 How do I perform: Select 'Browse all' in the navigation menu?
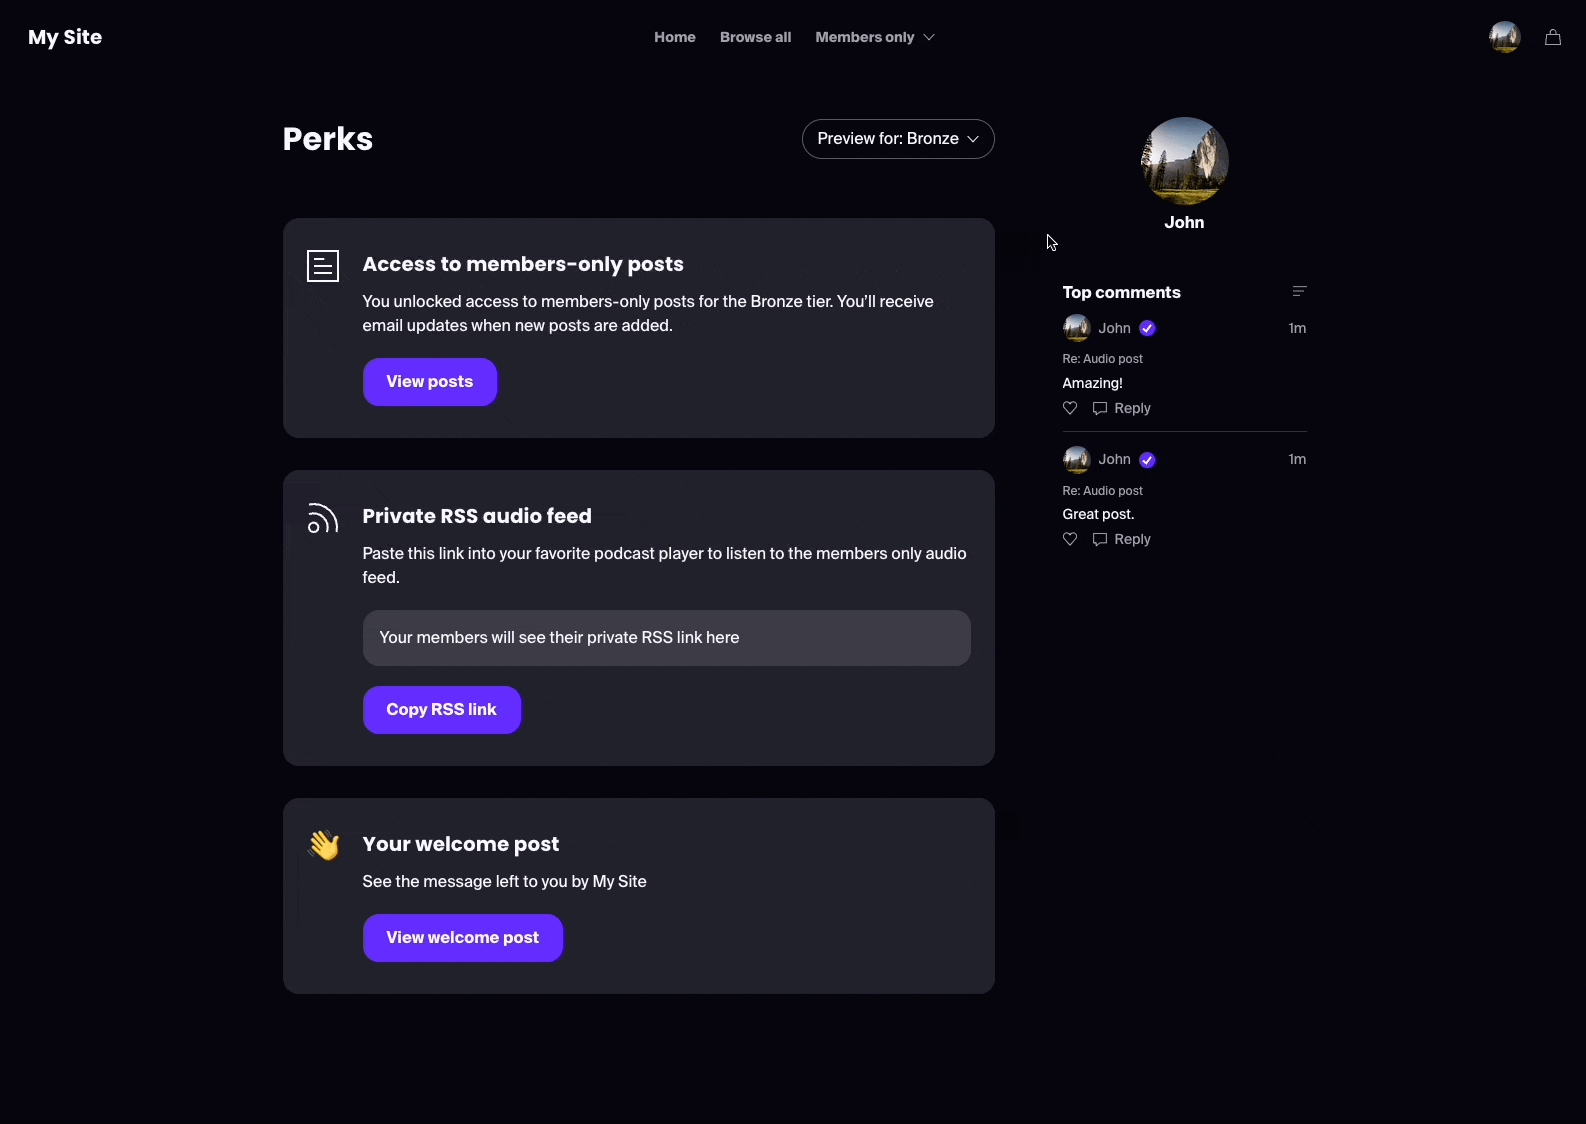click(754, 37)
